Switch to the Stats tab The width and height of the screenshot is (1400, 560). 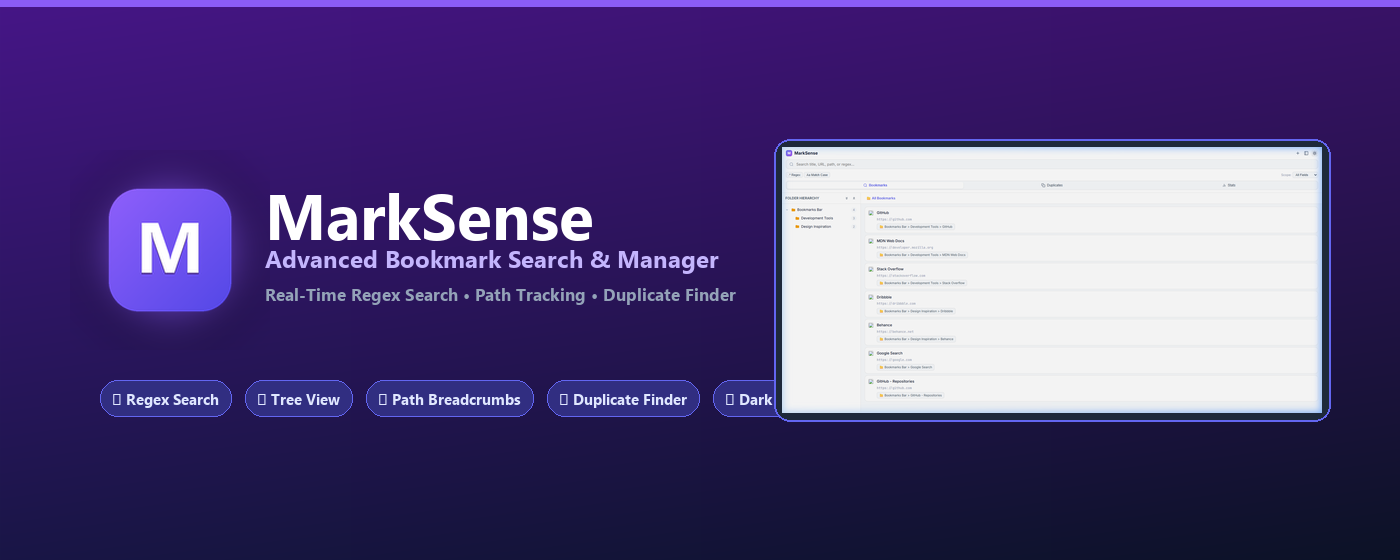click(x=1229, y=185)
